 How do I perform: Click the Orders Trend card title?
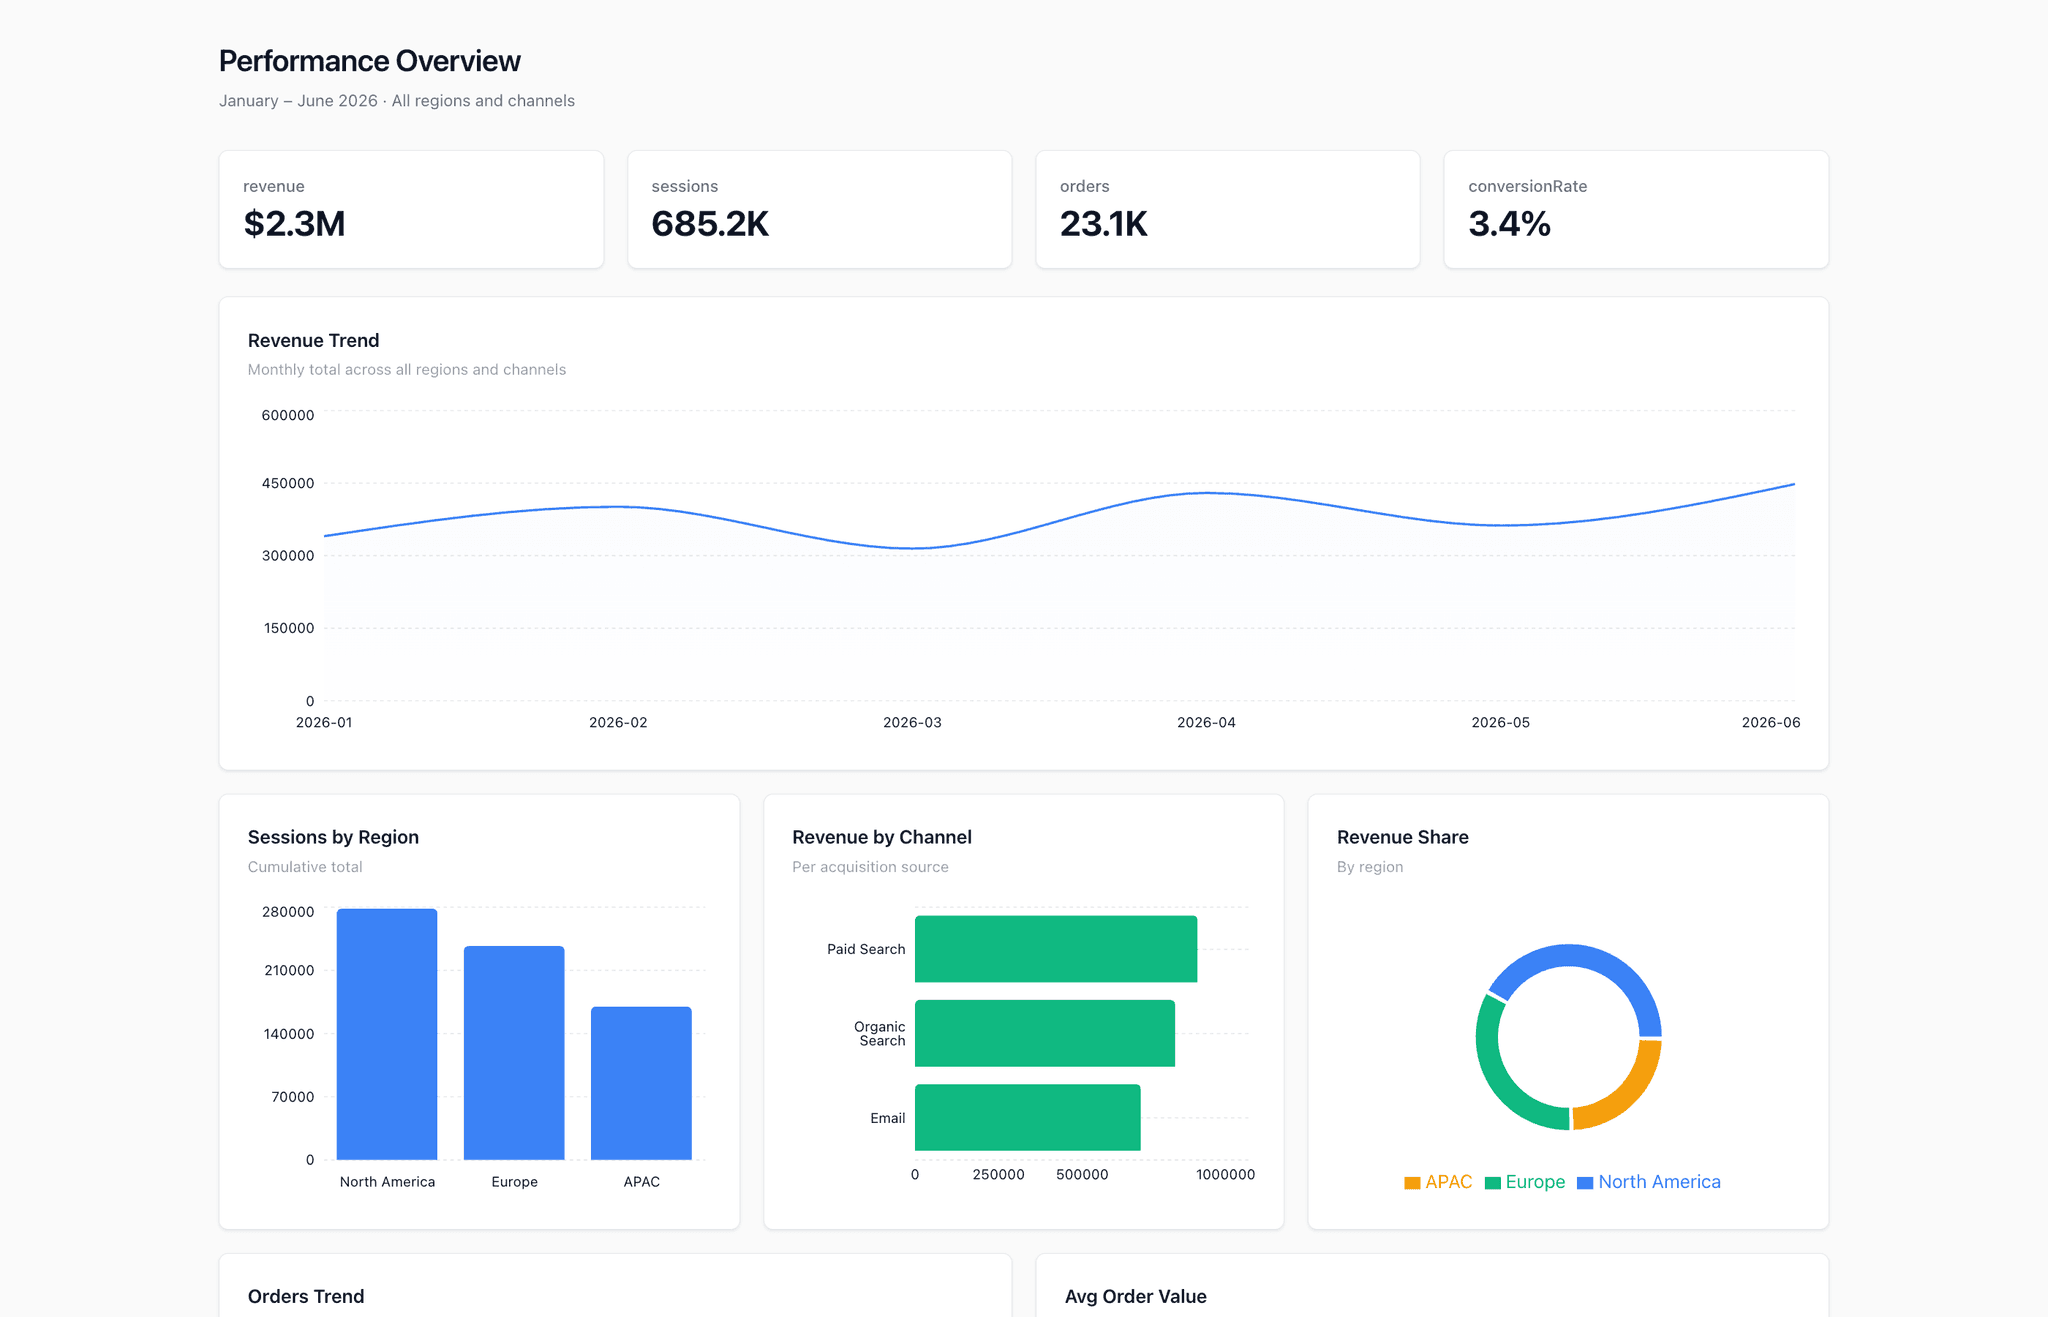pos(306,1296)
